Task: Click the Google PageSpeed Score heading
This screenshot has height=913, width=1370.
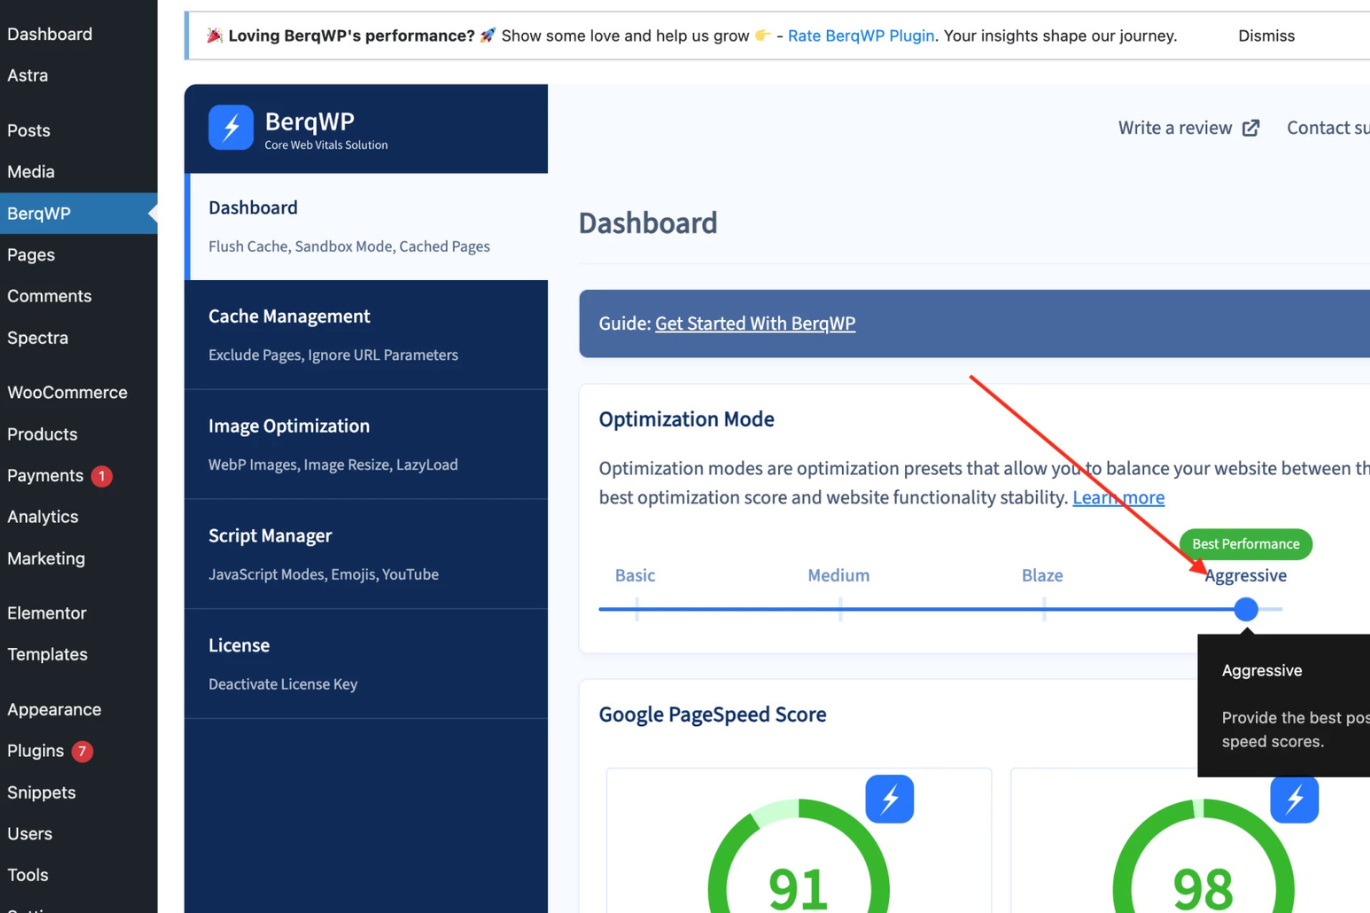Action: (x=712, y=715)
